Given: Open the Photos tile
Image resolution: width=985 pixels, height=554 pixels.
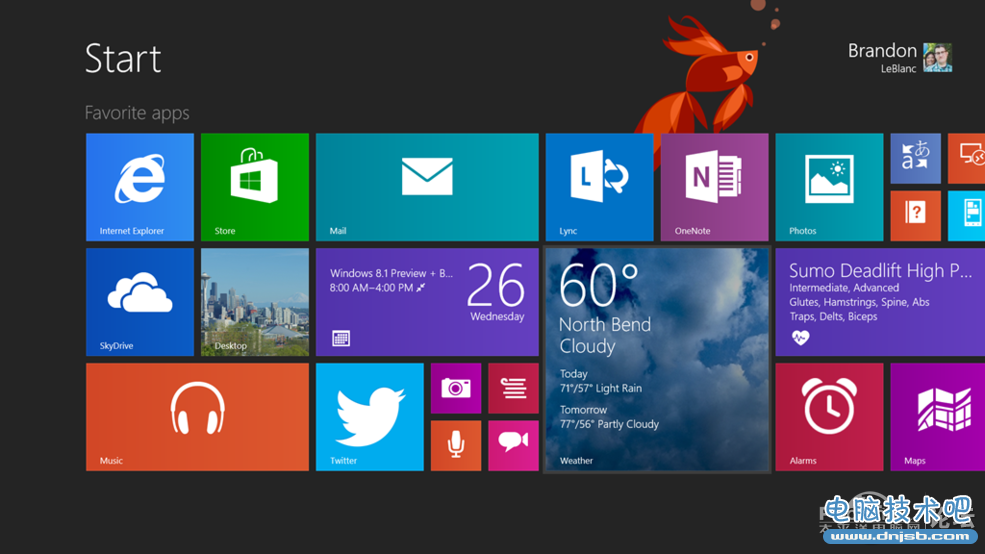Looking at the screenshot, I should pos(829,187).
